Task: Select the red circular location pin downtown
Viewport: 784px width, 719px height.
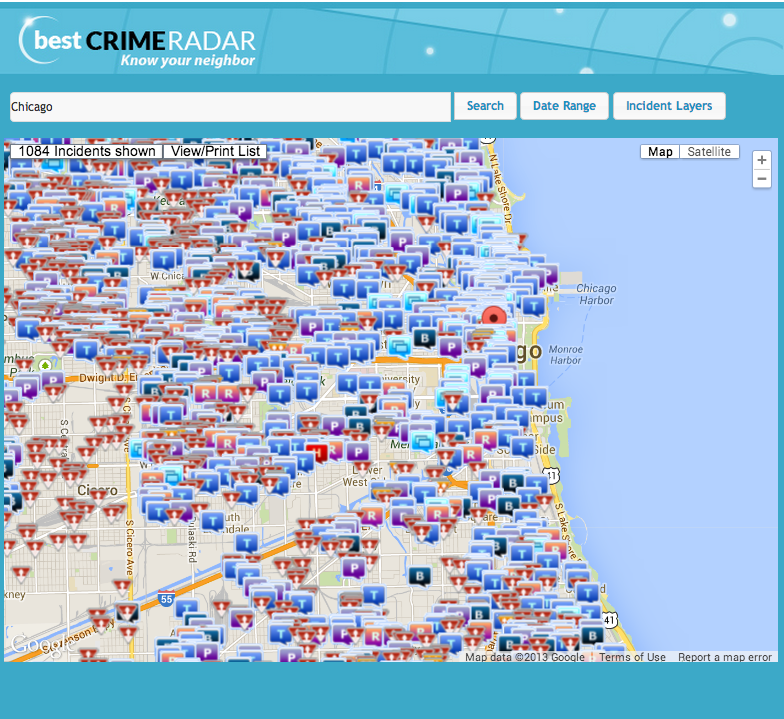Action: 494,318
